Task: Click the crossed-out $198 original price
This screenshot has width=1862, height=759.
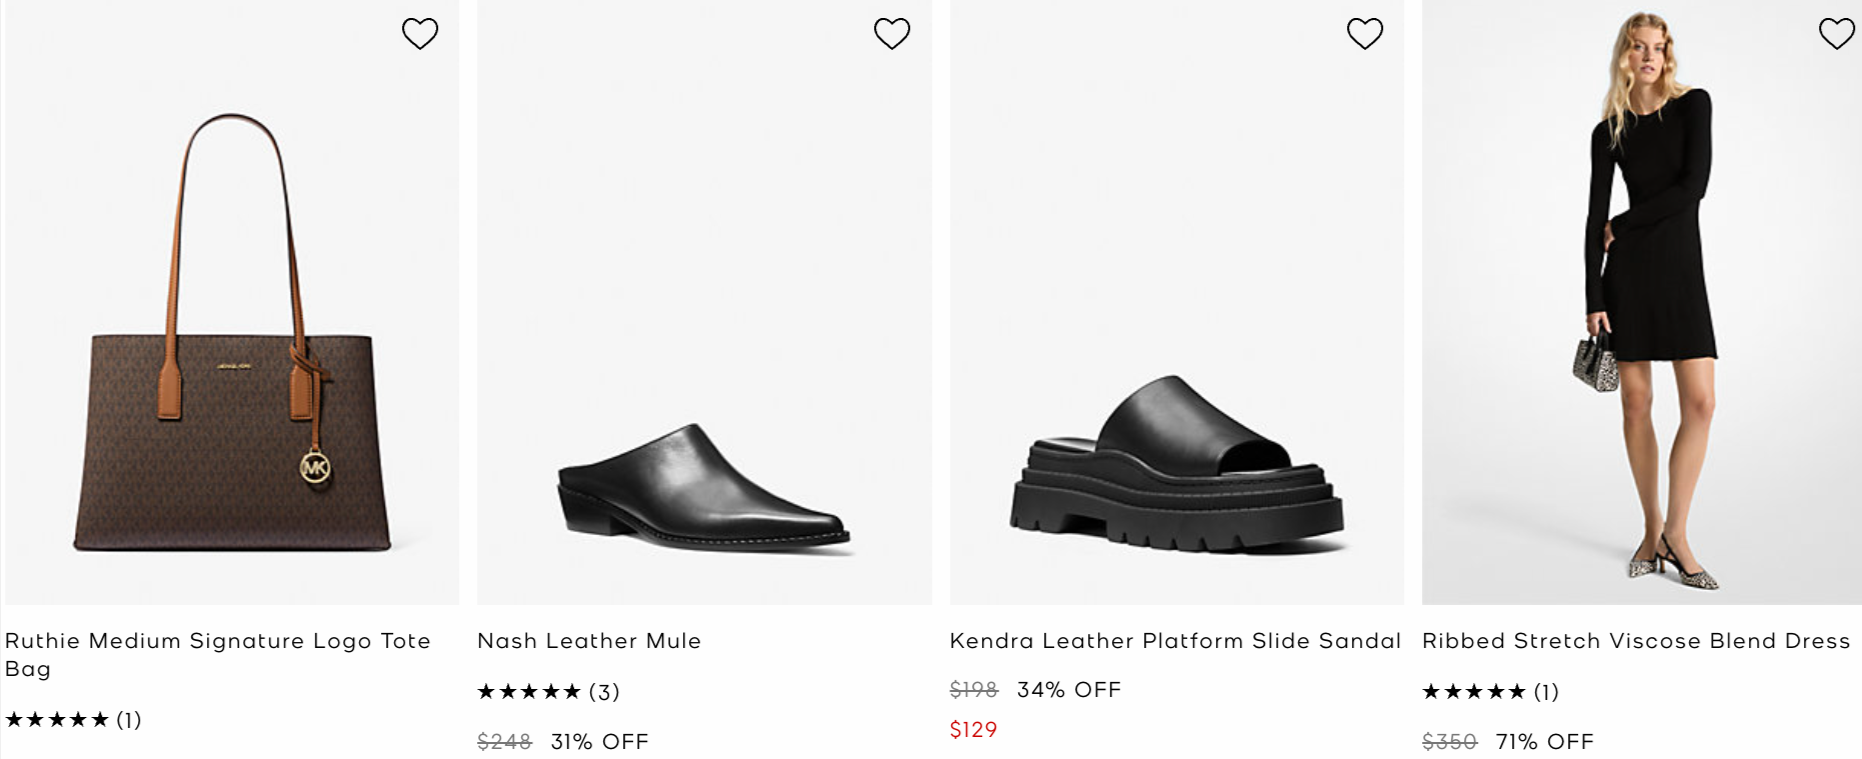Action: 974,690
